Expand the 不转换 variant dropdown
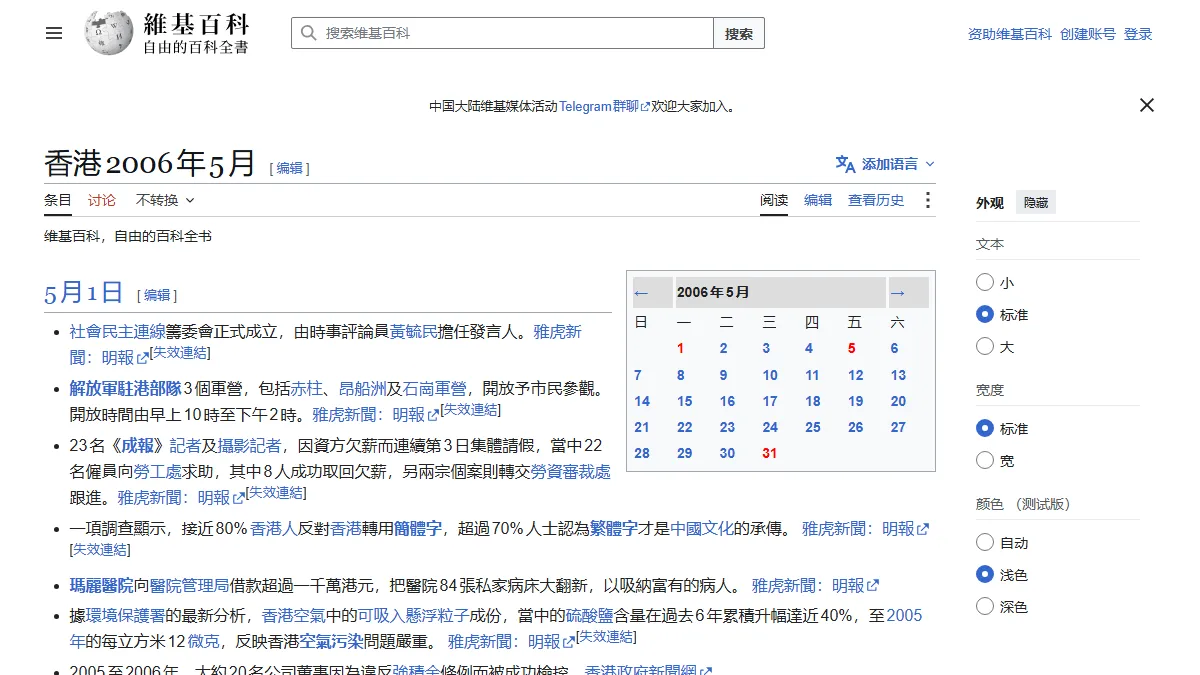Screen dimensions: 1200x675 pos(165,200)
